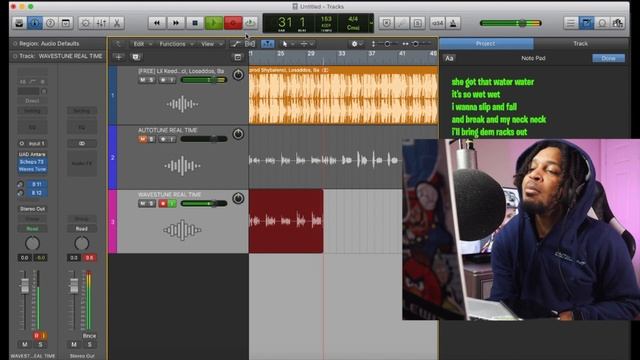Image resolution: width=640 pixels, height=360 pixels.
Task: Open the View menu in Tracks area
Action: pyautogui.click(x=211, y=44)
